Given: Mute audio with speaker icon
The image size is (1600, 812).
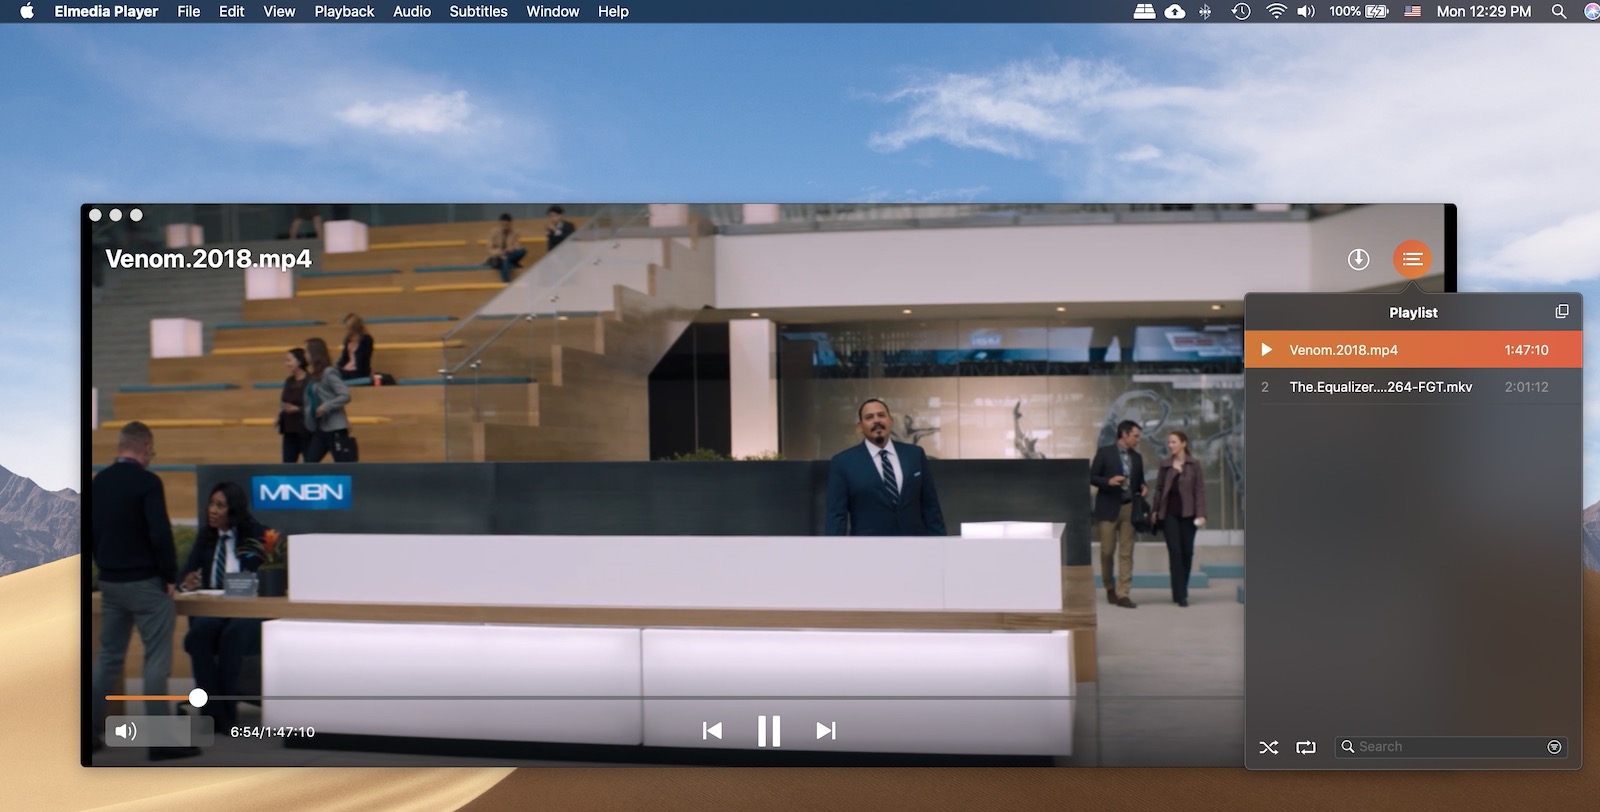Looking at the screenshot, I should (x=126, y=731).
